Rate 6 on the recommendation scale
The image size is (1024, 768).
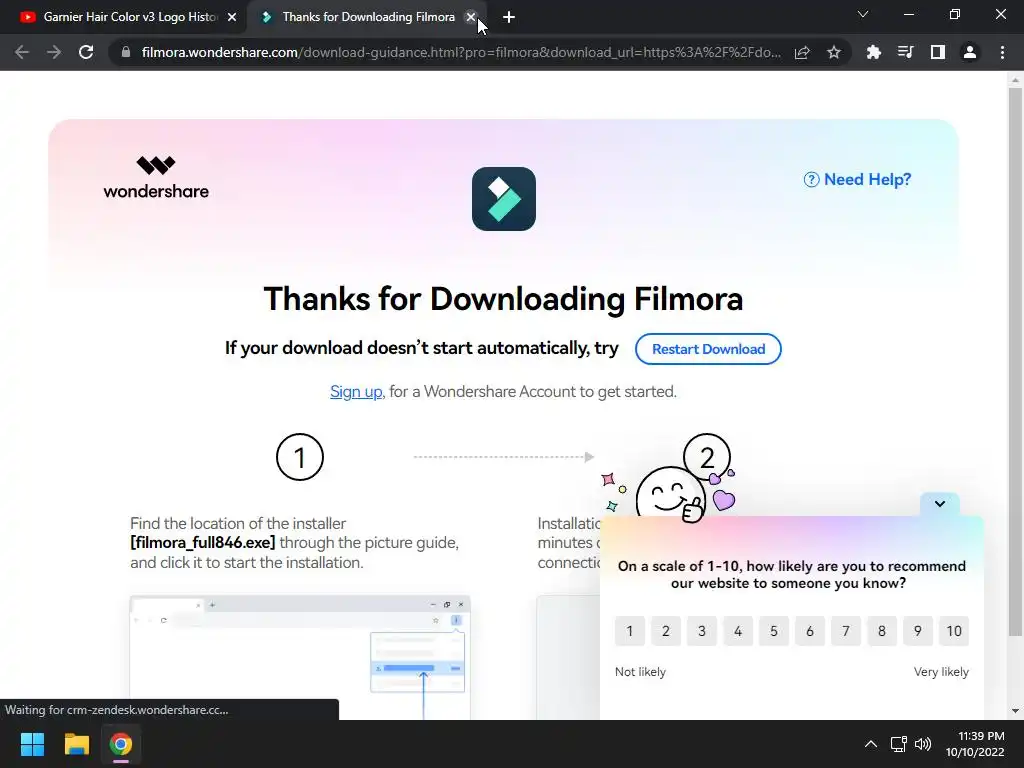(x=810, y=631)
